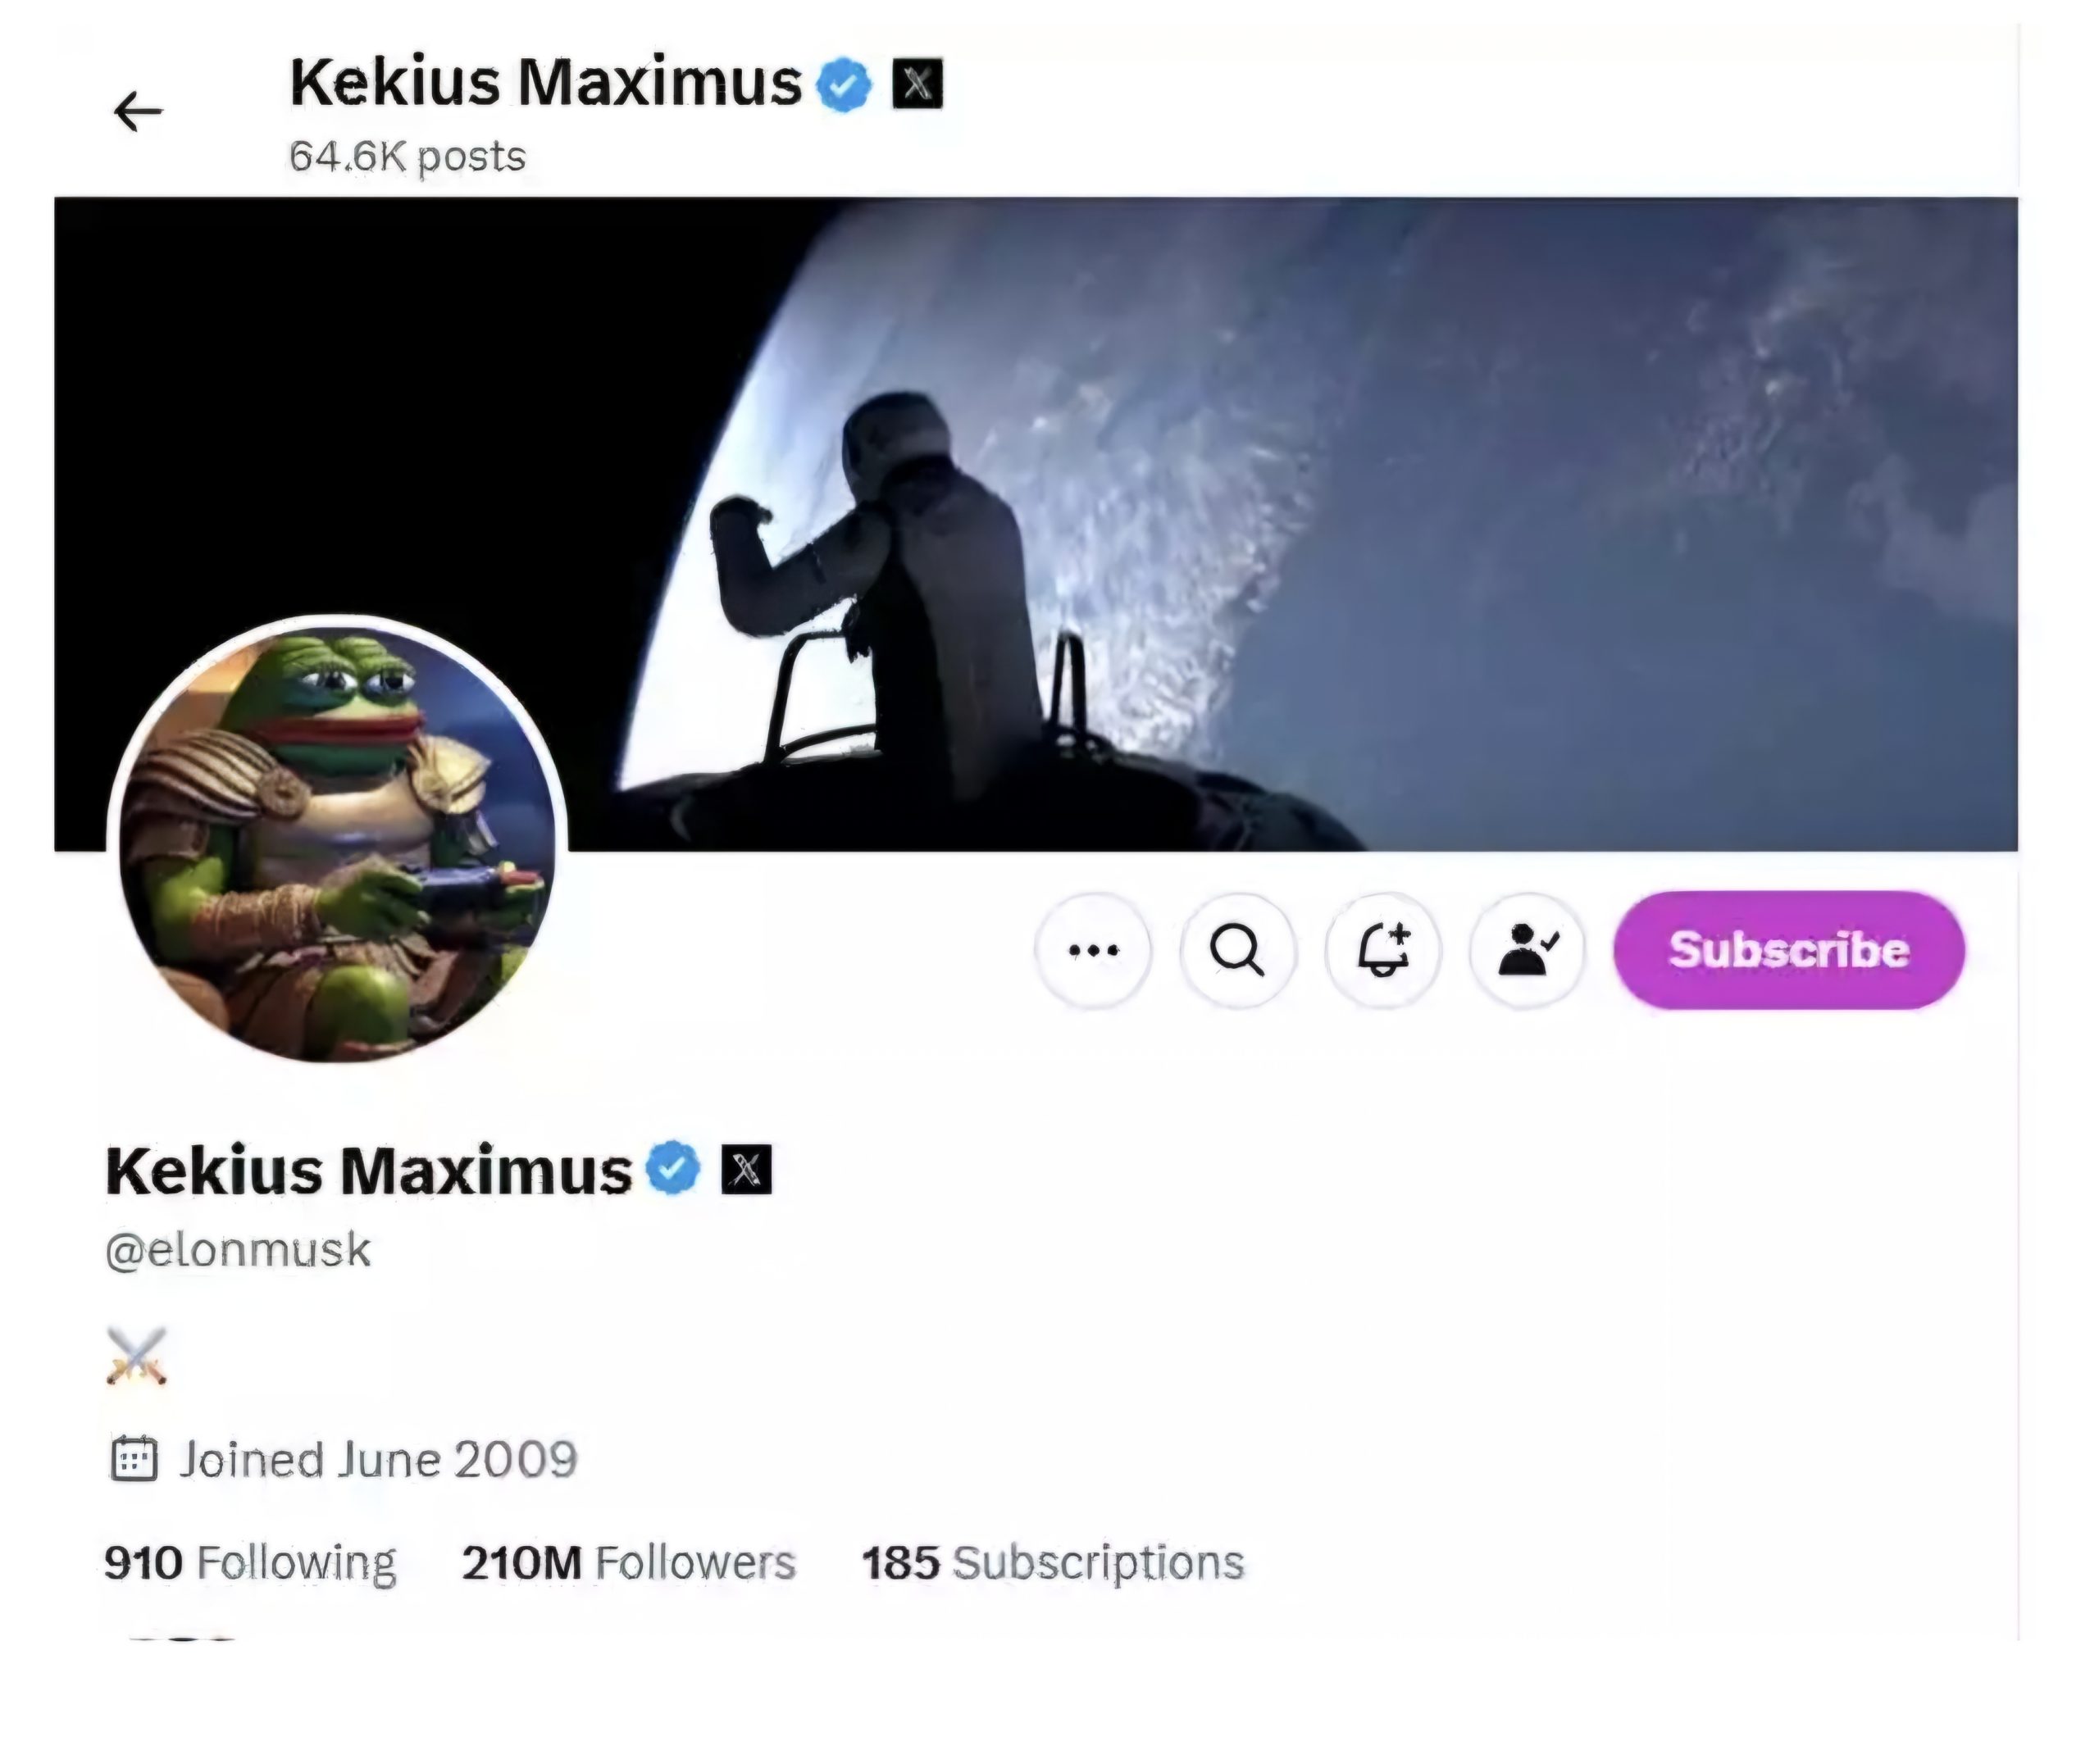
Task: Toggle the following status person icon
Action: point(1528,950)
